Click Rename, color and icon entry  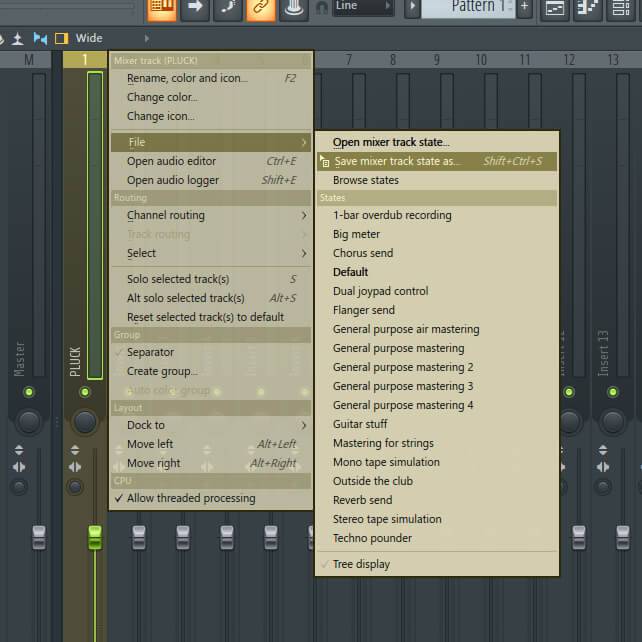coord(186,78)
